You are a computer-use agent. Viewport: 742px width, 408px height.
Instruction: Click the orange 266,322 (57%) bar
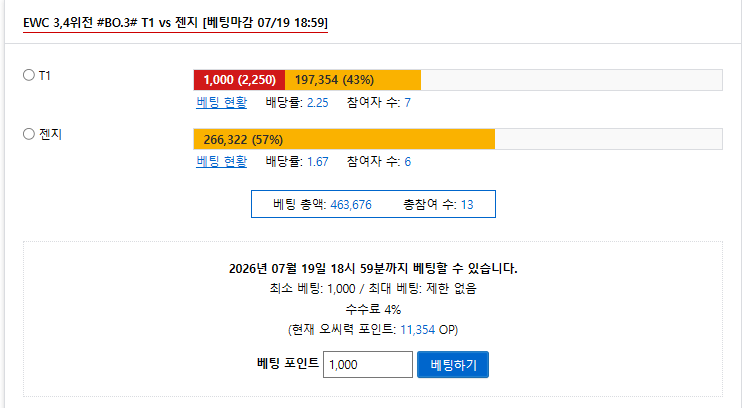coord(344,139)
